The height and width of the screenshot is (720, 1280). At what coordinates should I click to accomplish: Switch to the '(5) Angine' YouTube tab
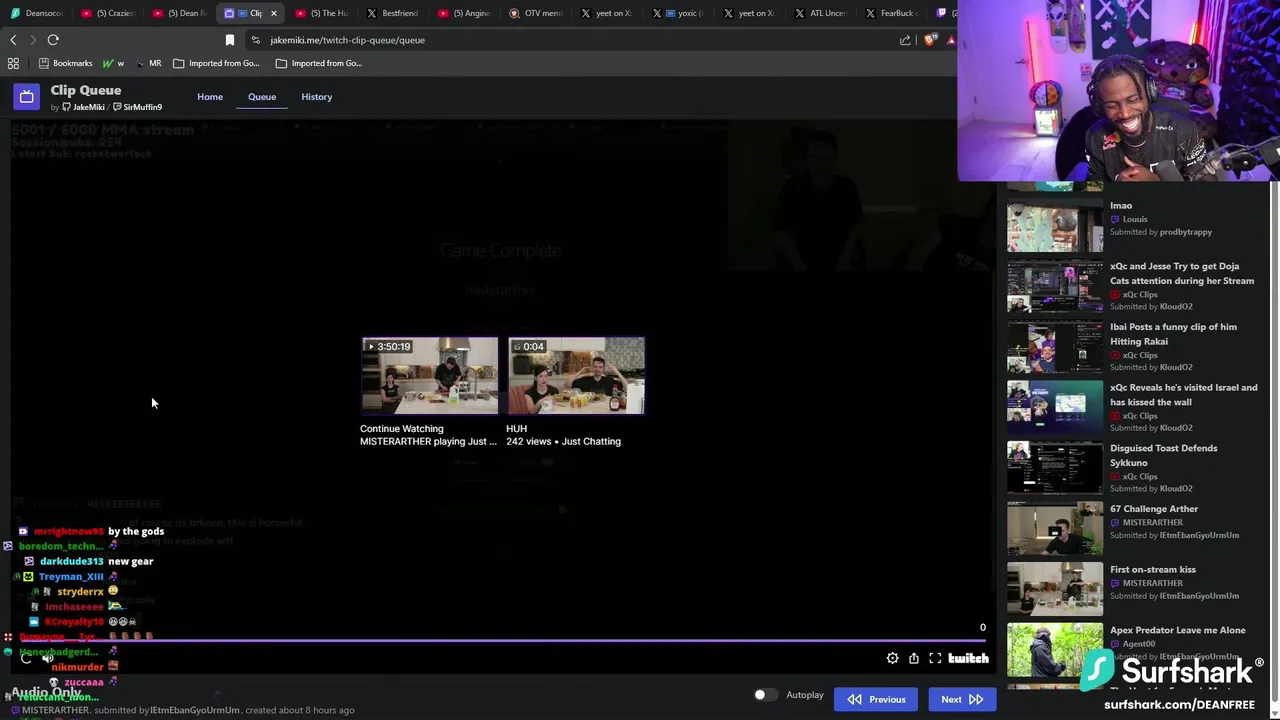pyautogui.click(x=465, y=13)
